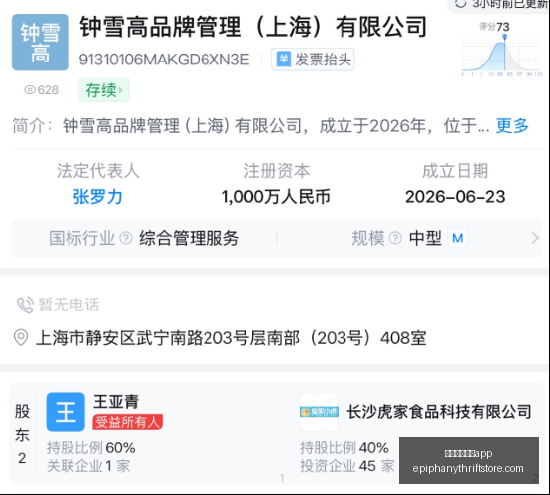Screen dimensions: 550x495
Task: Open the 长沙虎家食品科技有限公司 logo
Action: coord(319,412)
